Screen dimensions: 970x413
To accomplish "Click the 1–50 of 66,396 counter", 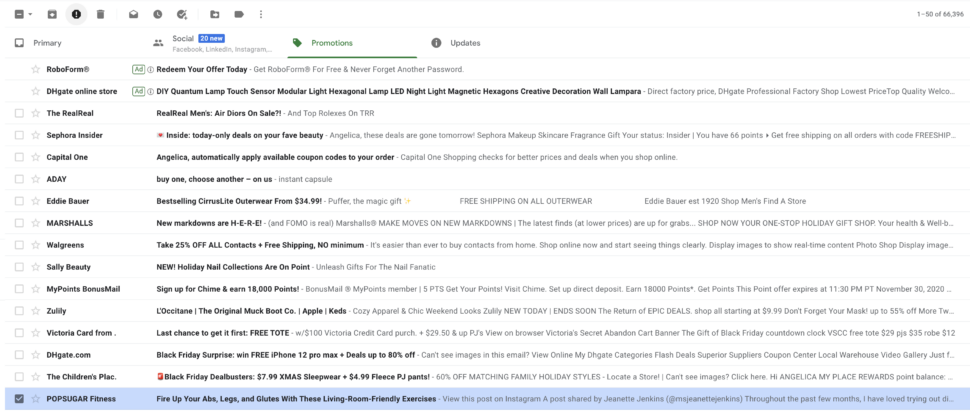I will click(940, 14).
